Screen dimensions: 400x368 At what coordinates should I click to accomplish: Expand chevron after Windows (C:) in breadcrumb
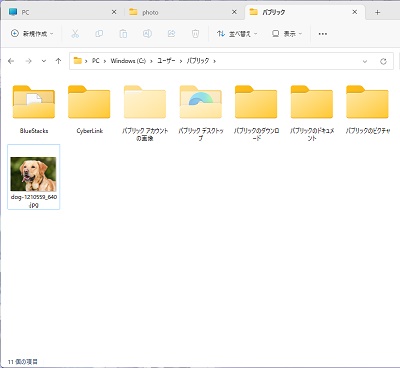(x=151, y=61)
